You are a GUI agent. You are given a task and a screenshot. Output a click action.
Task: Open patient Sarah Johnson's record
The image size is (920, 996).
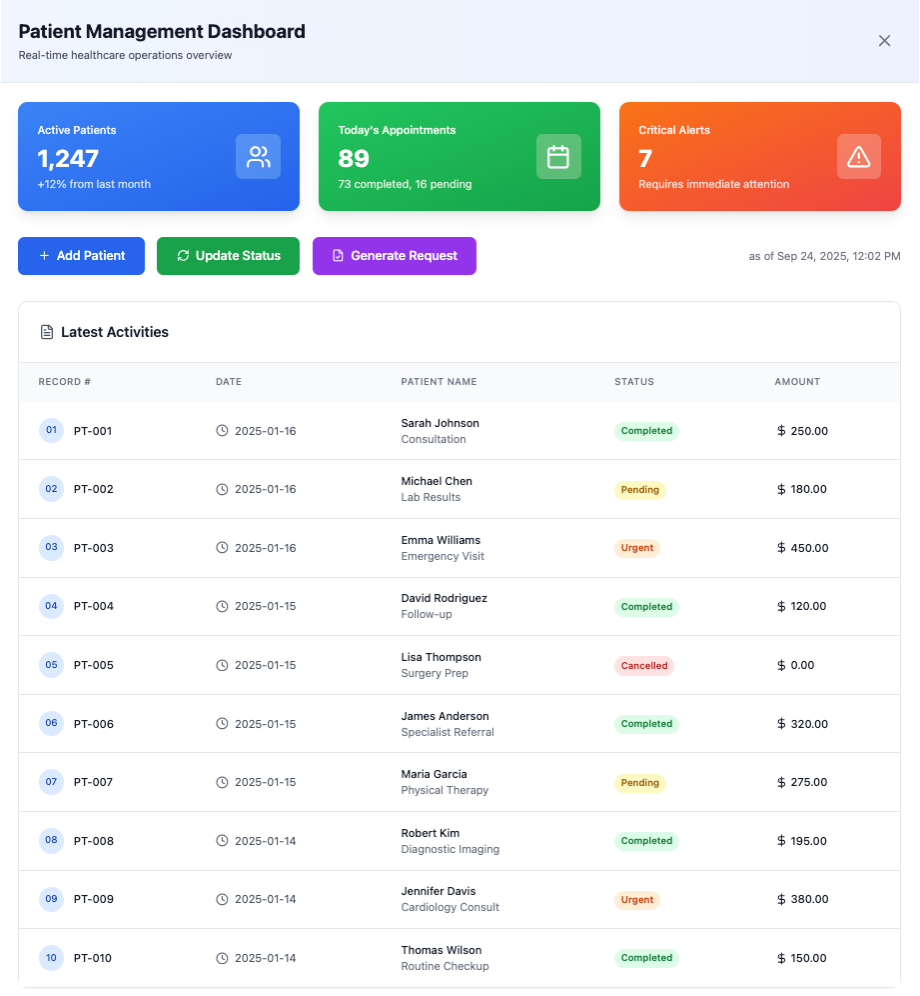point(440,423)
